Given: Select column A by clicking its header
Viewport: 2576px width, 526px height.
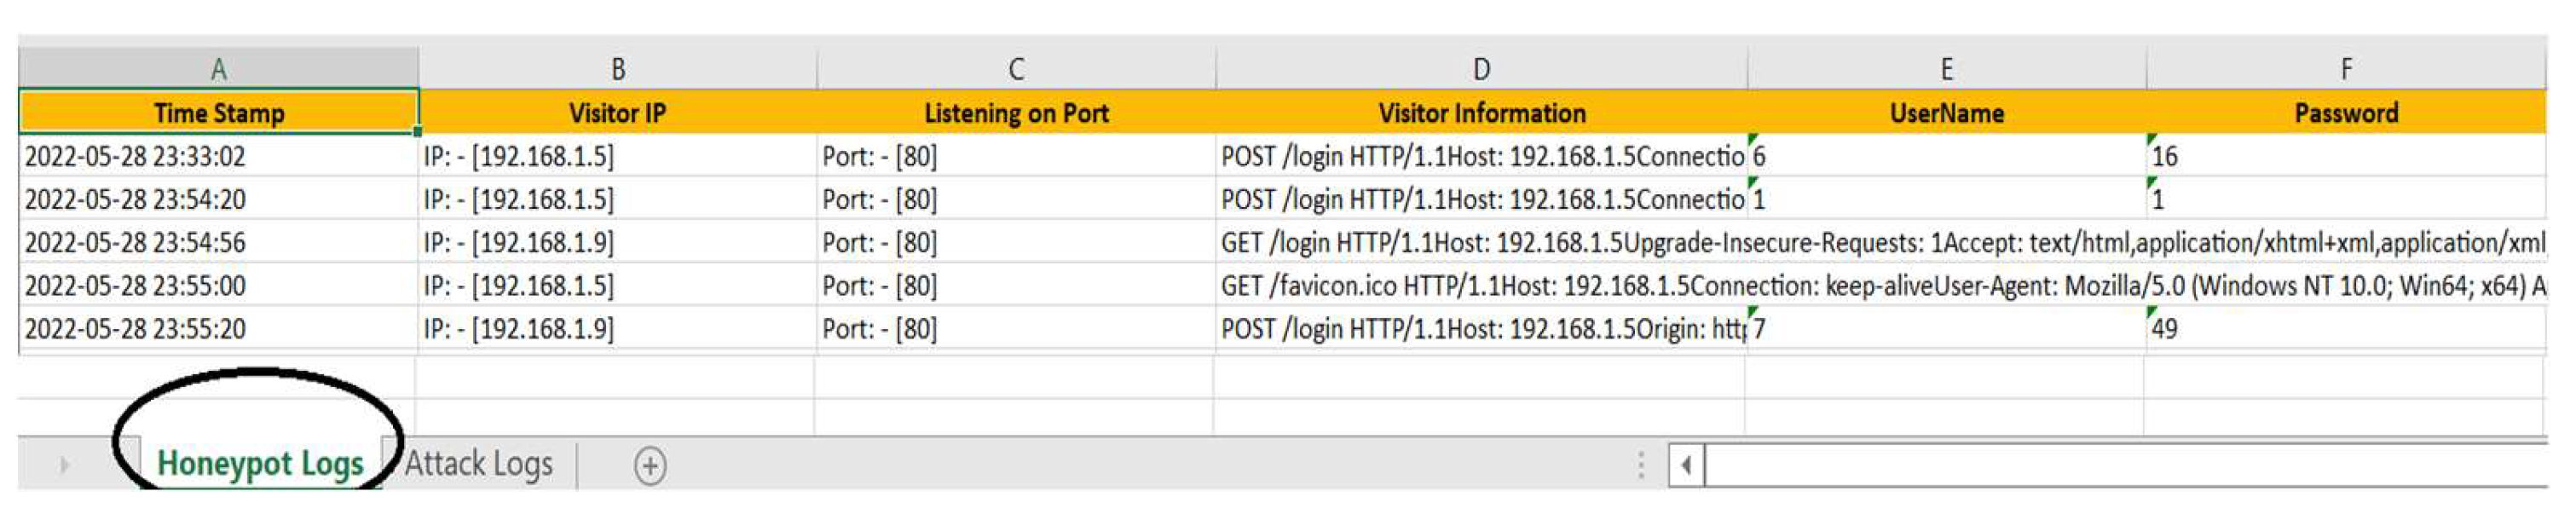Looking at the screenshot, I should (218, 68).
